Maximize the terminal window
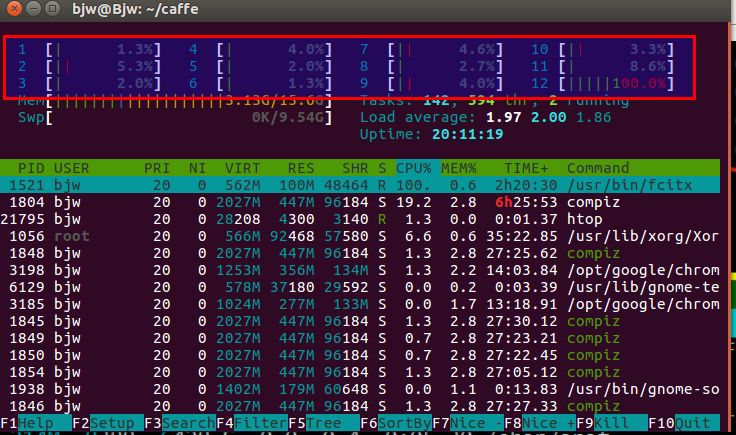The image size is (736, 435). (53, 8)
